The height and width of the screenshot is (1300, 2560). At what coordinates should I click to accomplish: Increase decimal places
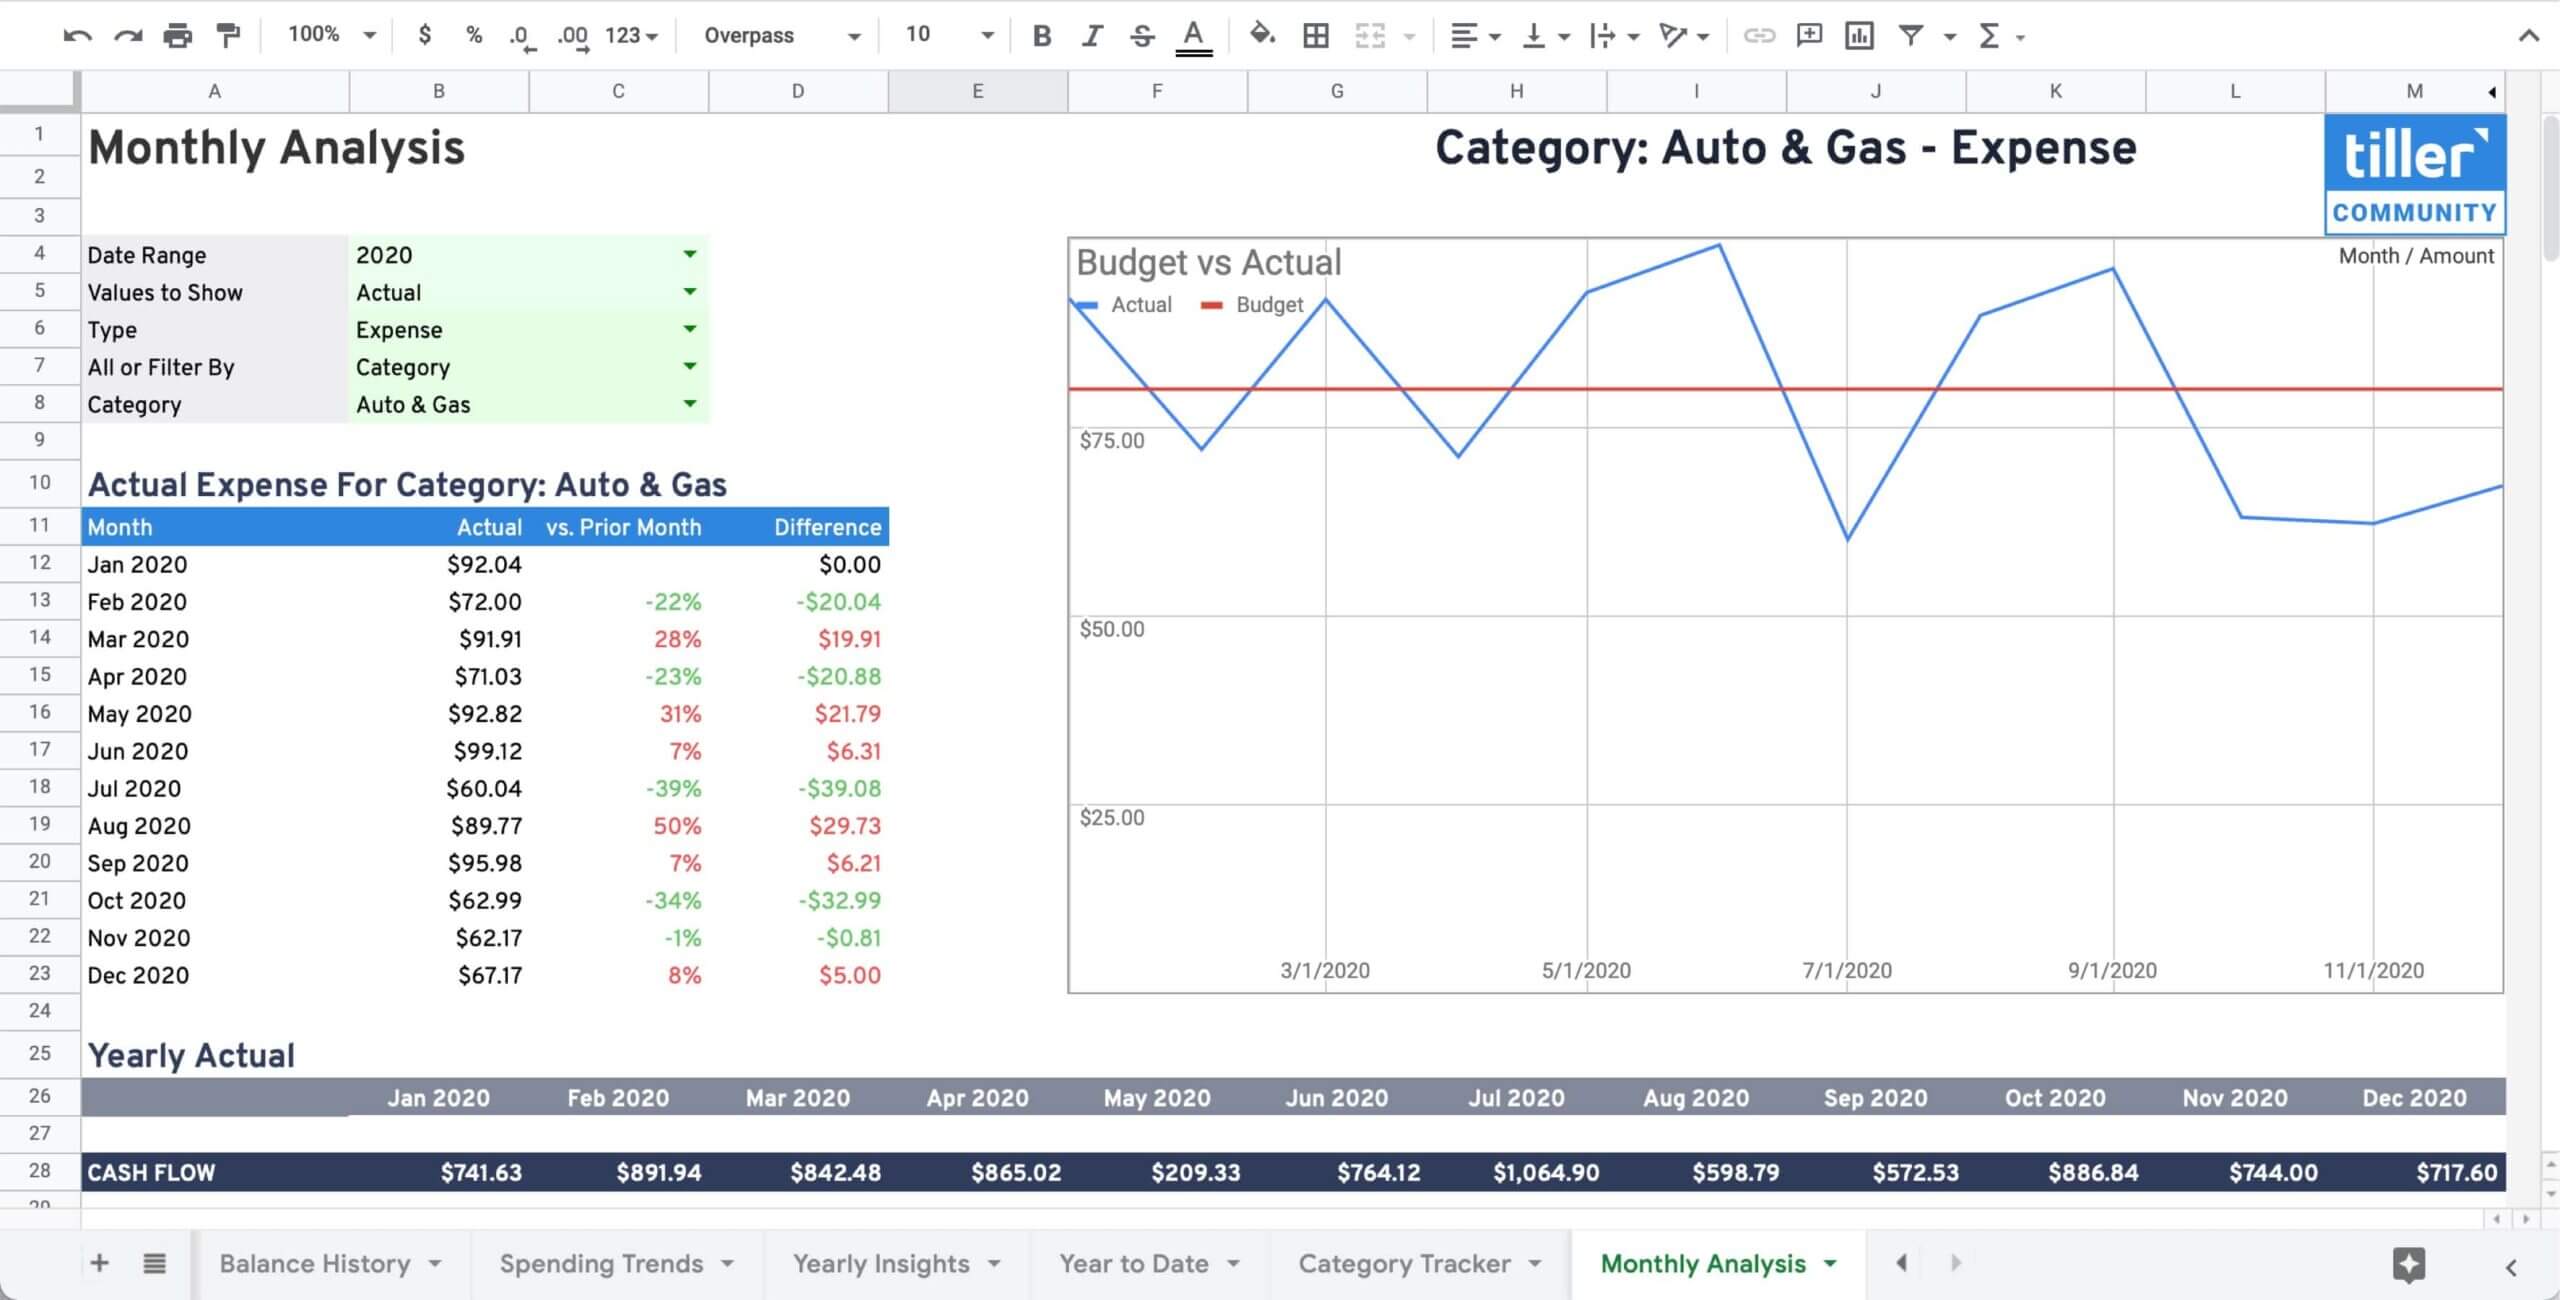point(573,37)
